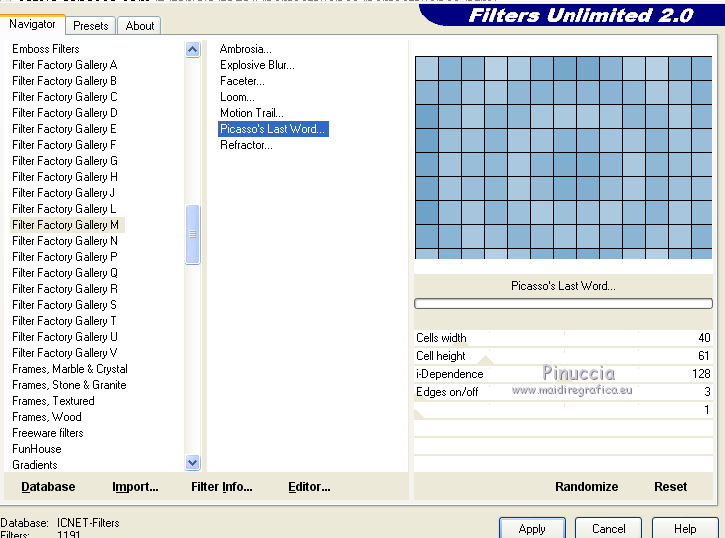
Task: Select Filter Factory Gallery R
Action: pyautogui.click(x=65, y=289)
